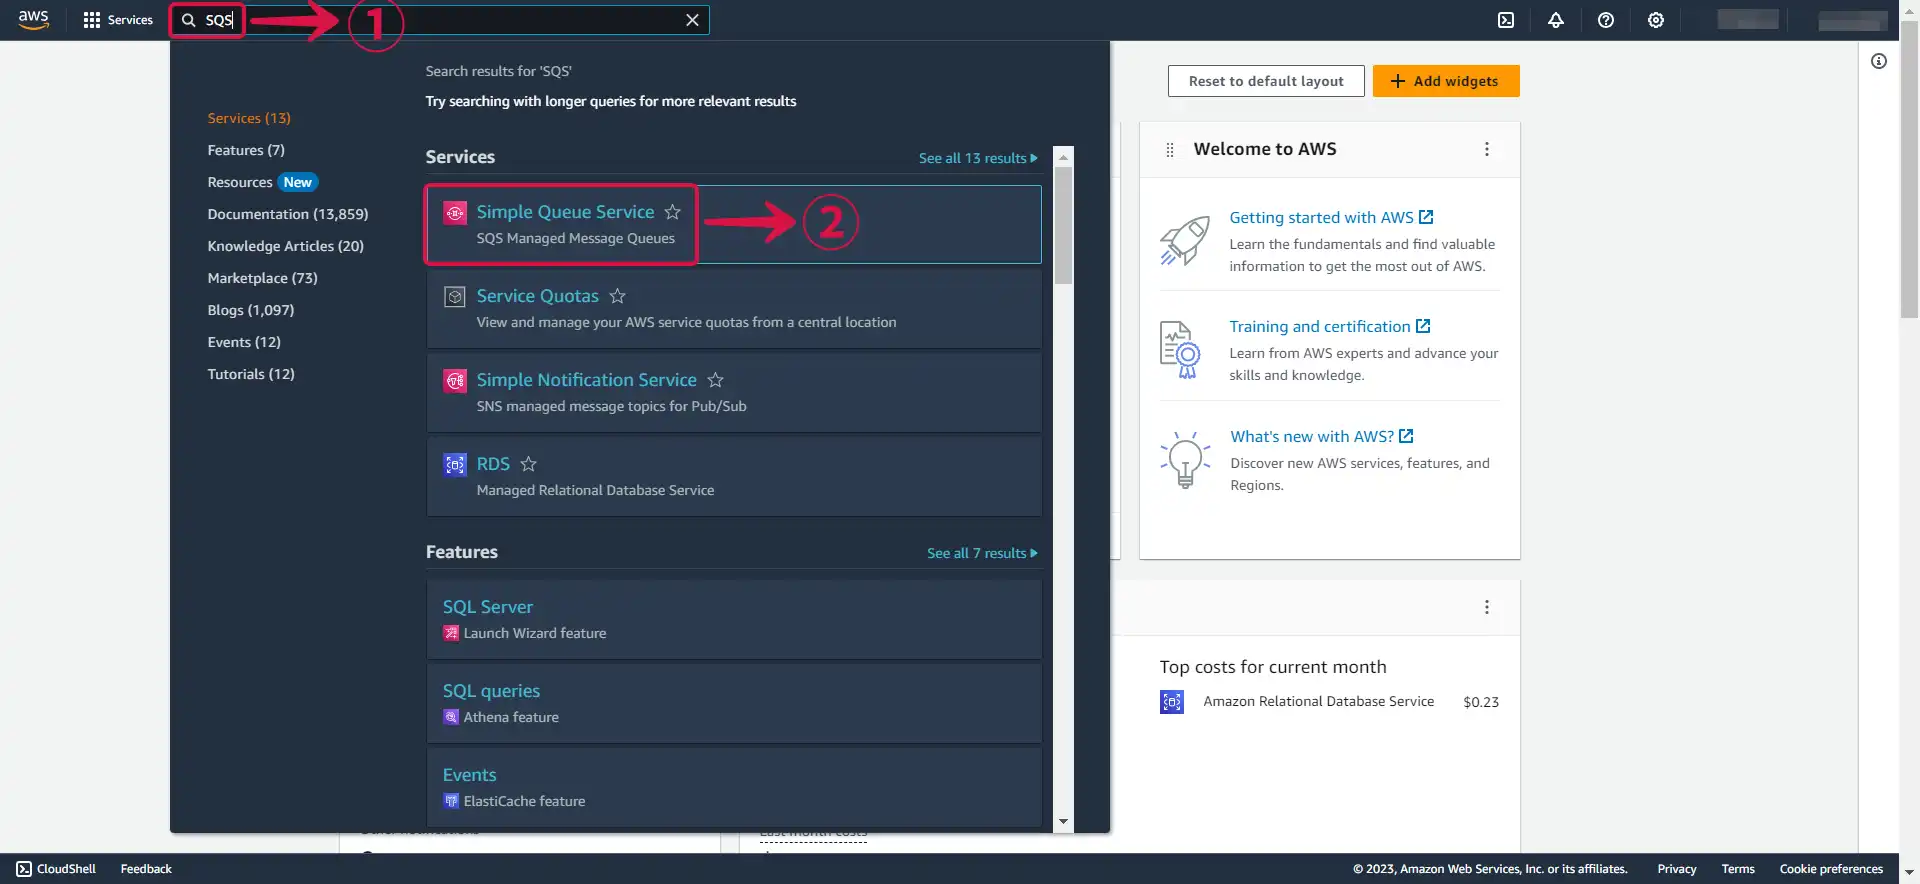The image size is (1920, 884).
Task: Clear the search box with the X
Action: coord(692,20)
